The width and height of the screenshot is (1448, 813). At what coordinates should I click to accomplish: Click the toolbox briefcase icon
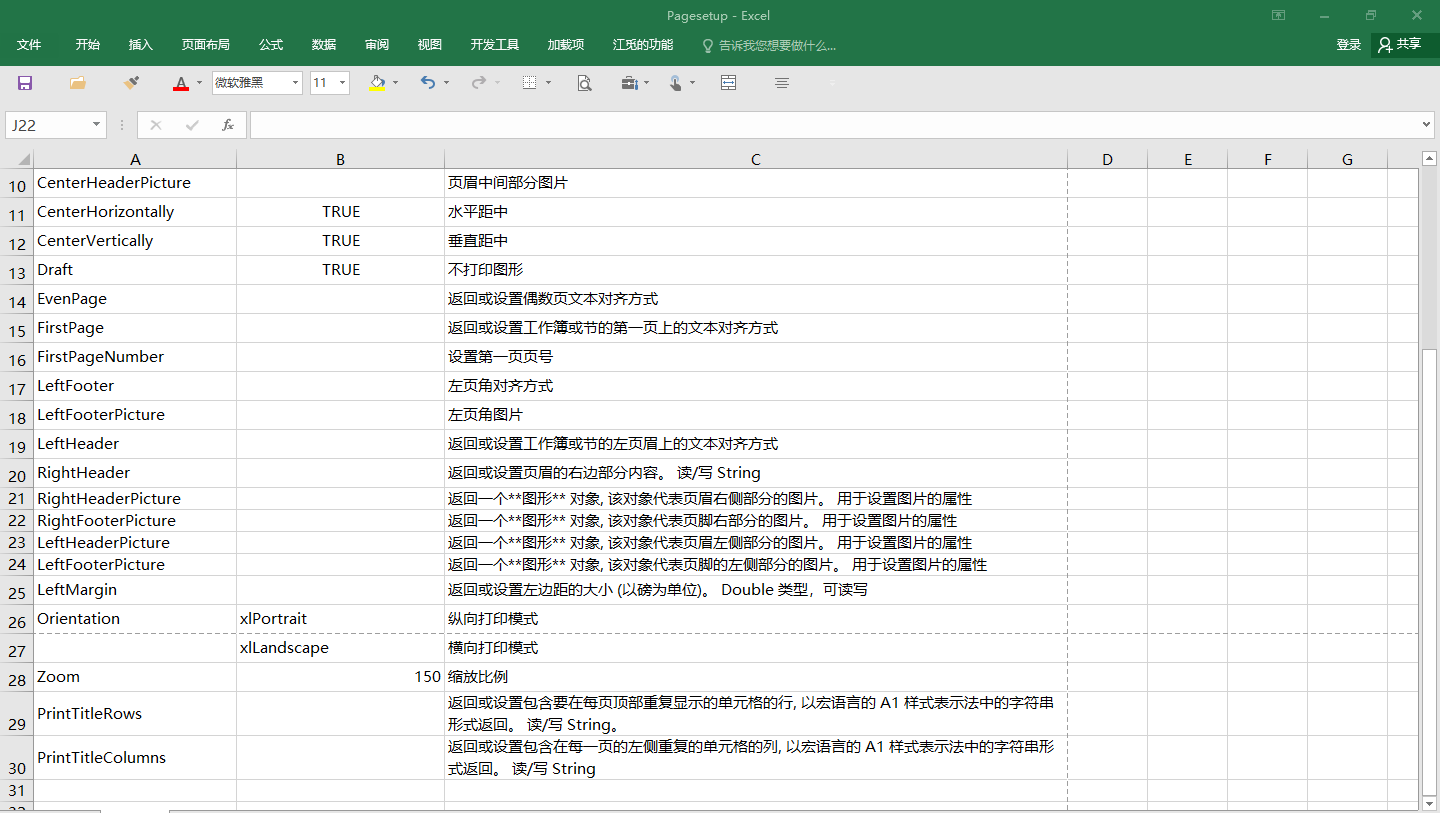(629, 83)
